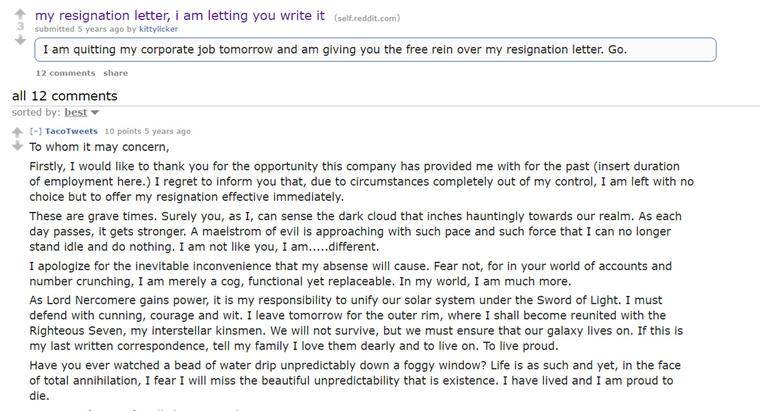Upvote the TacoTweets comment
Screen dimensions: 760x411
tap(17, 132)
